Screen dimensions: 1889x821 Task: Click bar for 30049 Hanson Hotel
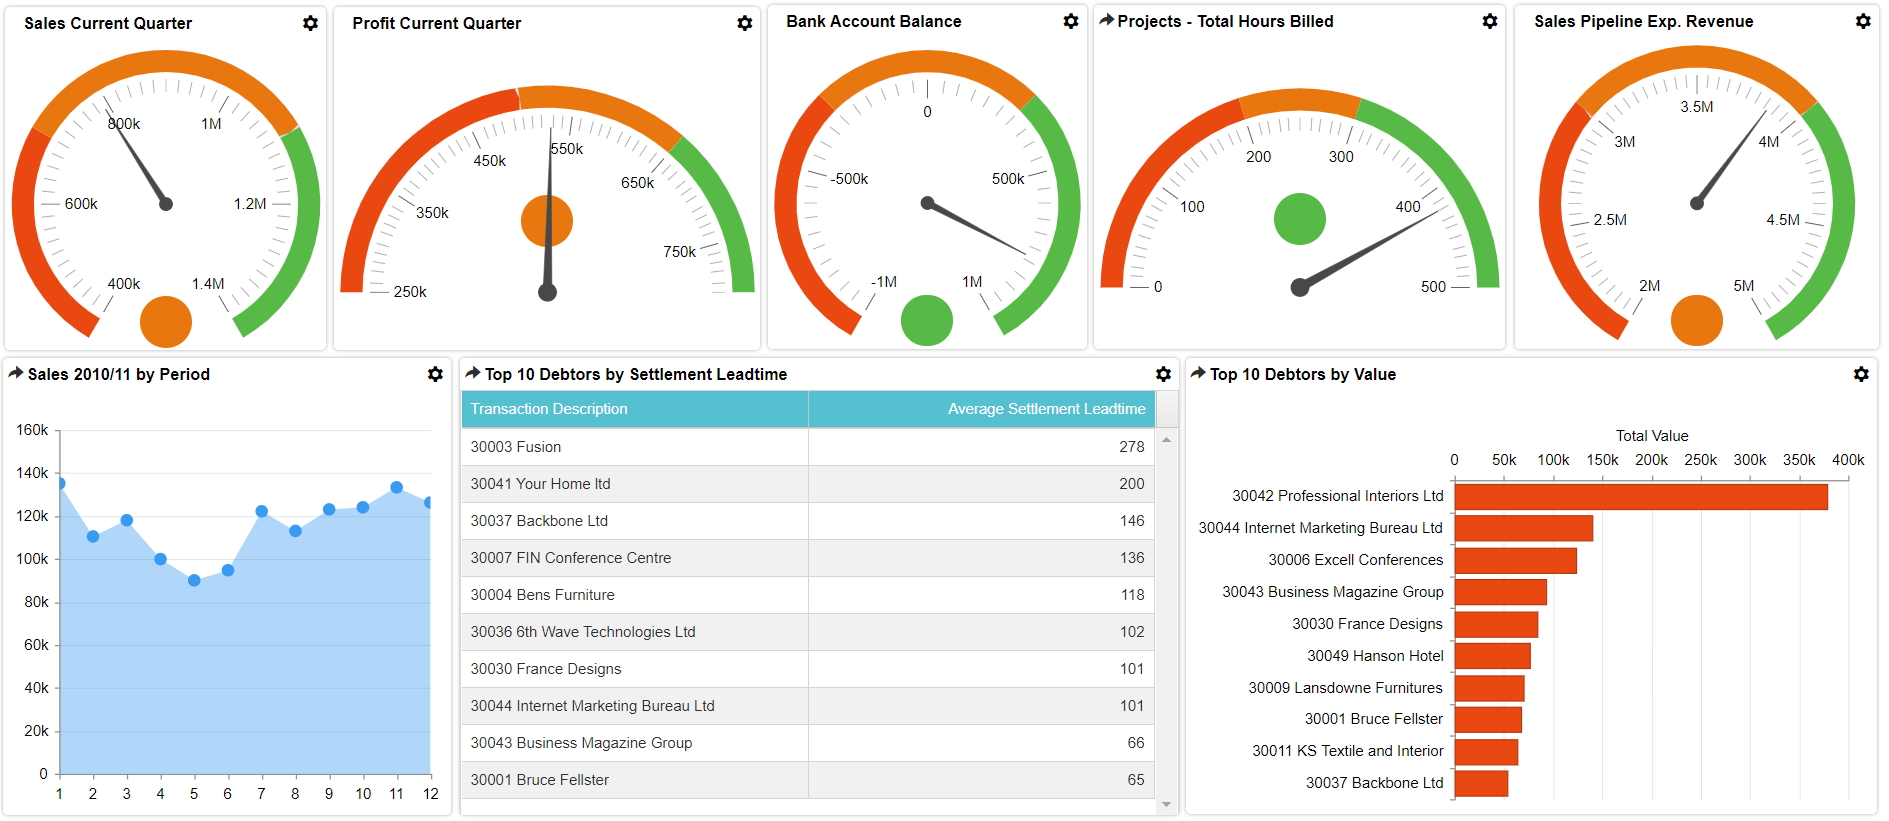point(1493,656)
